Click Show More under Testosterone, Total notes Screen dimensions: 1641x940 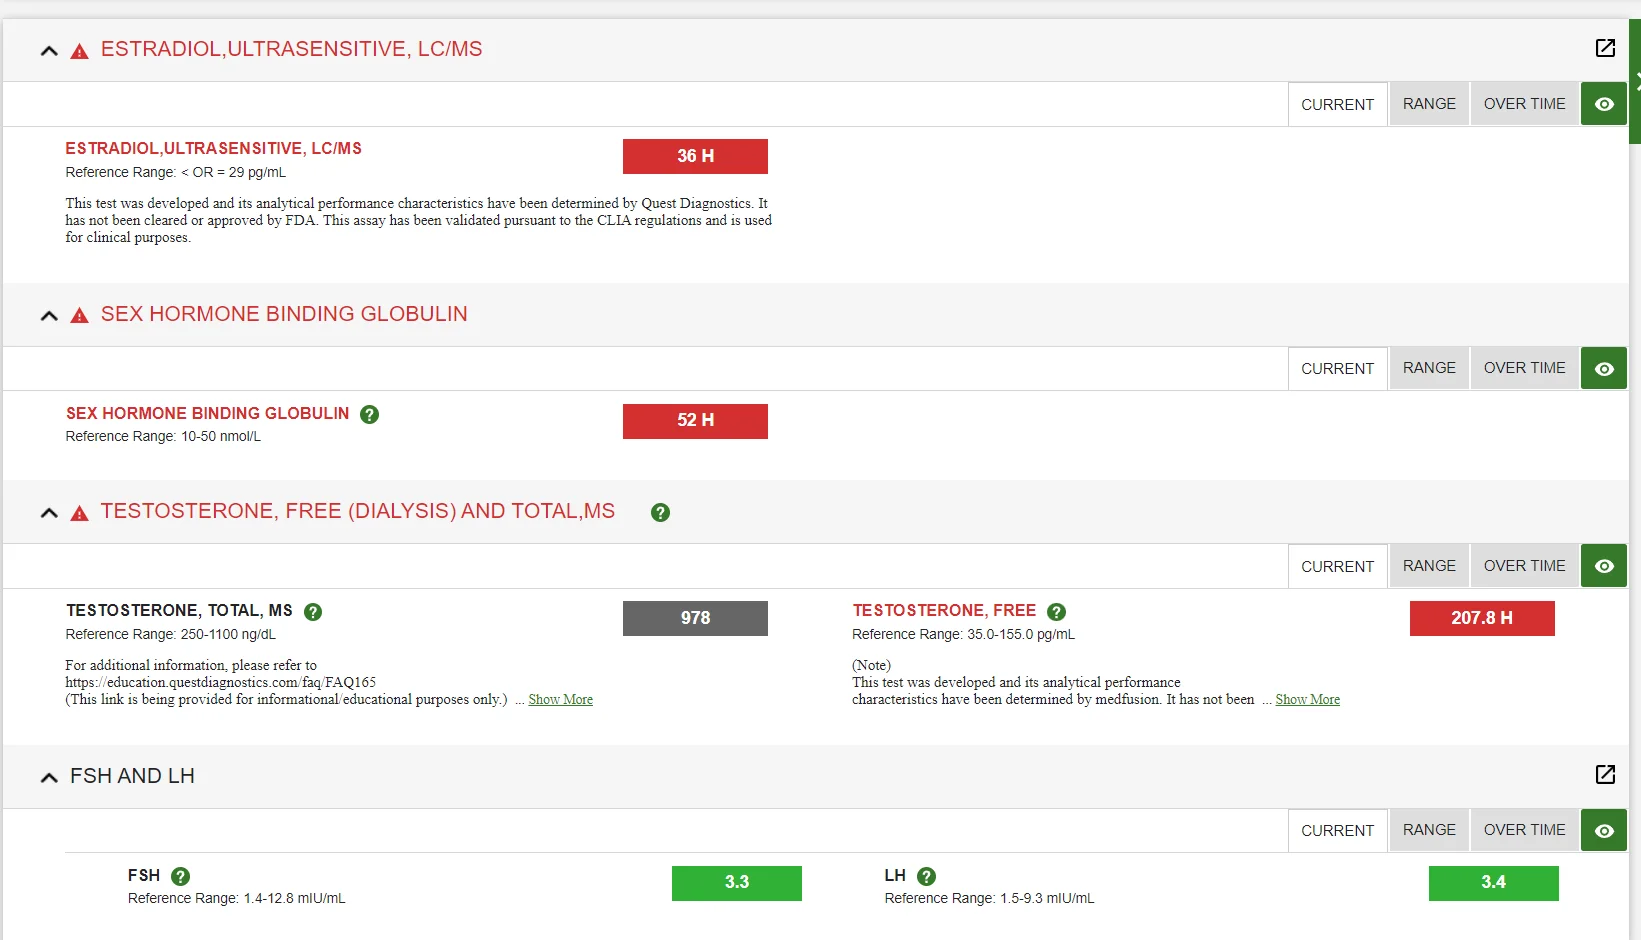coord(560,699)
